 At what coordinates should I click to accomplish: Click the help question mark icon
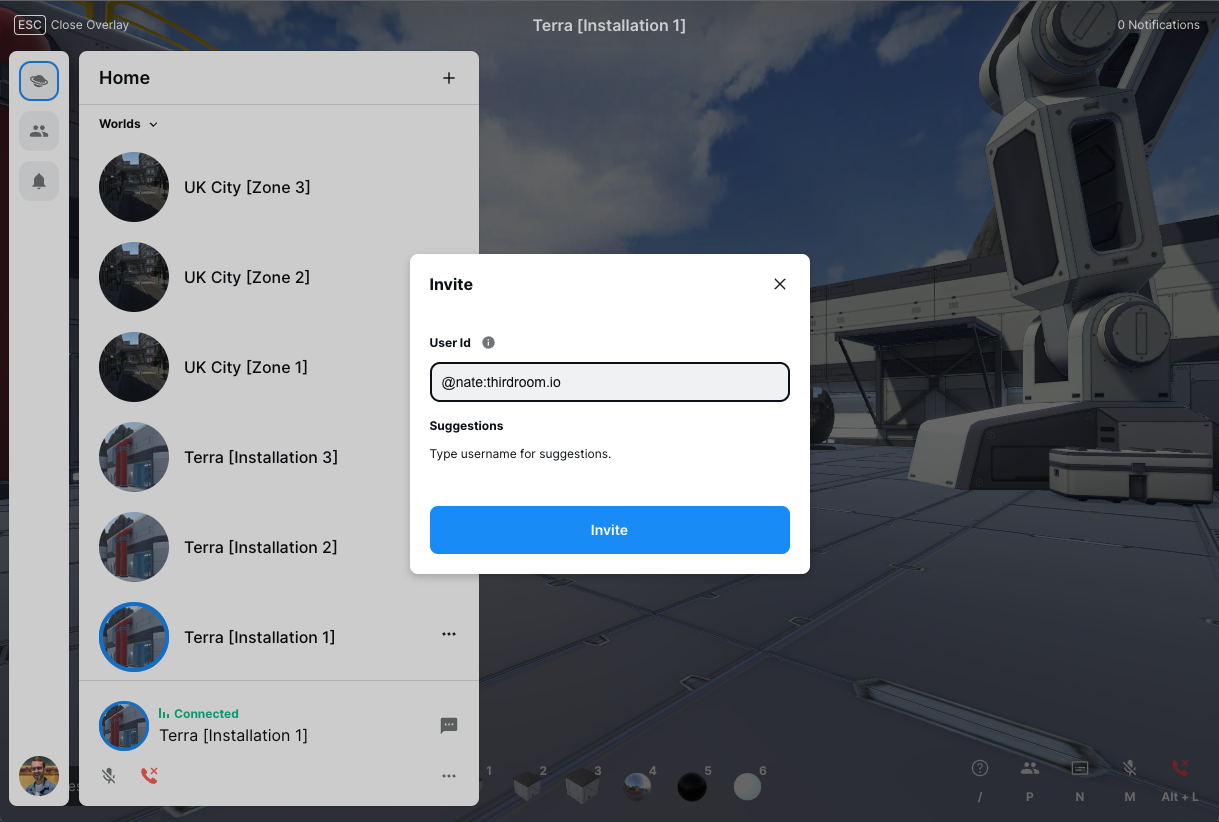coord(980,768)
